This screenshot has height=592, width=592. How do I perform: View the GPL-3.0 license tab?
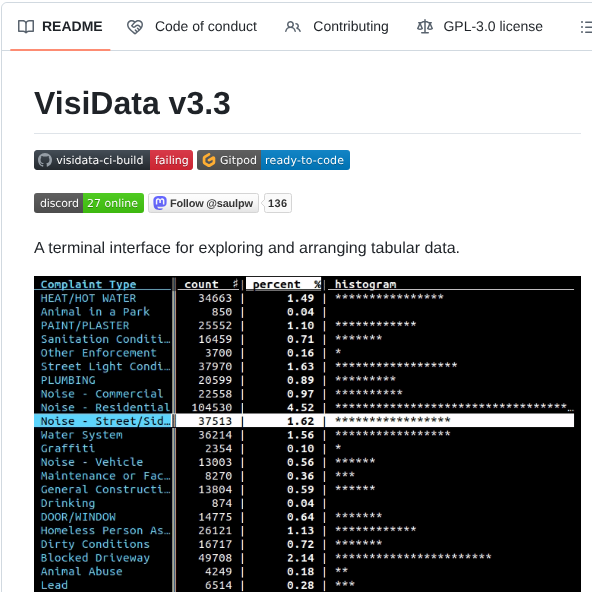[x=480, y=26]
